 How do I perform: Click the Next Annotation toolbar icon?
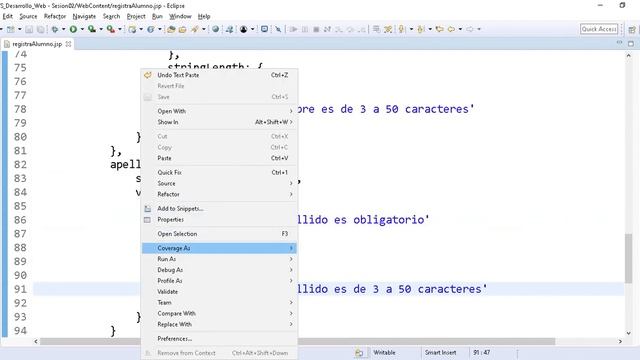(x=402, y=29)
